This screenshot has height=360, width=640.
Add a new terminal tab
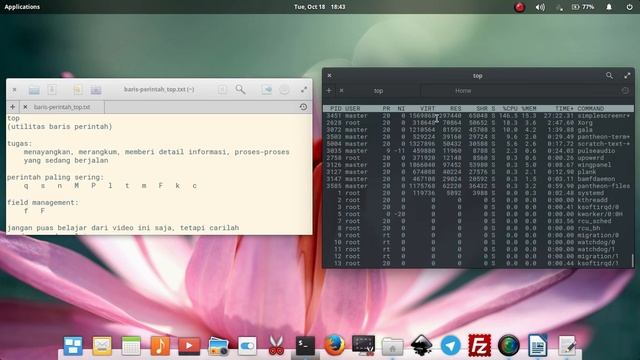point(329,91)
